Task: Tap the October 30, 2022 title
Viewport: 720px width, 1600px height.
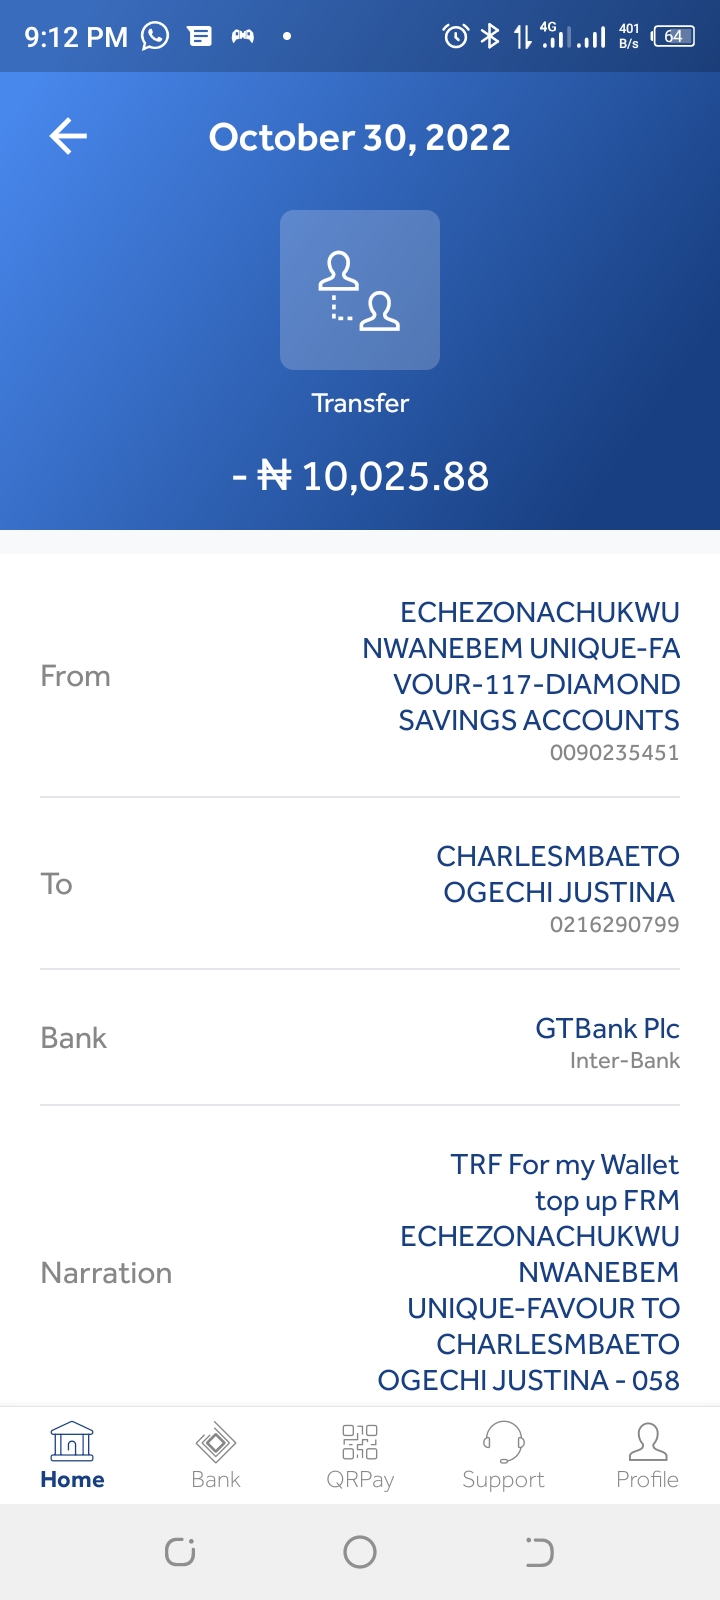Action: [360, 137]
